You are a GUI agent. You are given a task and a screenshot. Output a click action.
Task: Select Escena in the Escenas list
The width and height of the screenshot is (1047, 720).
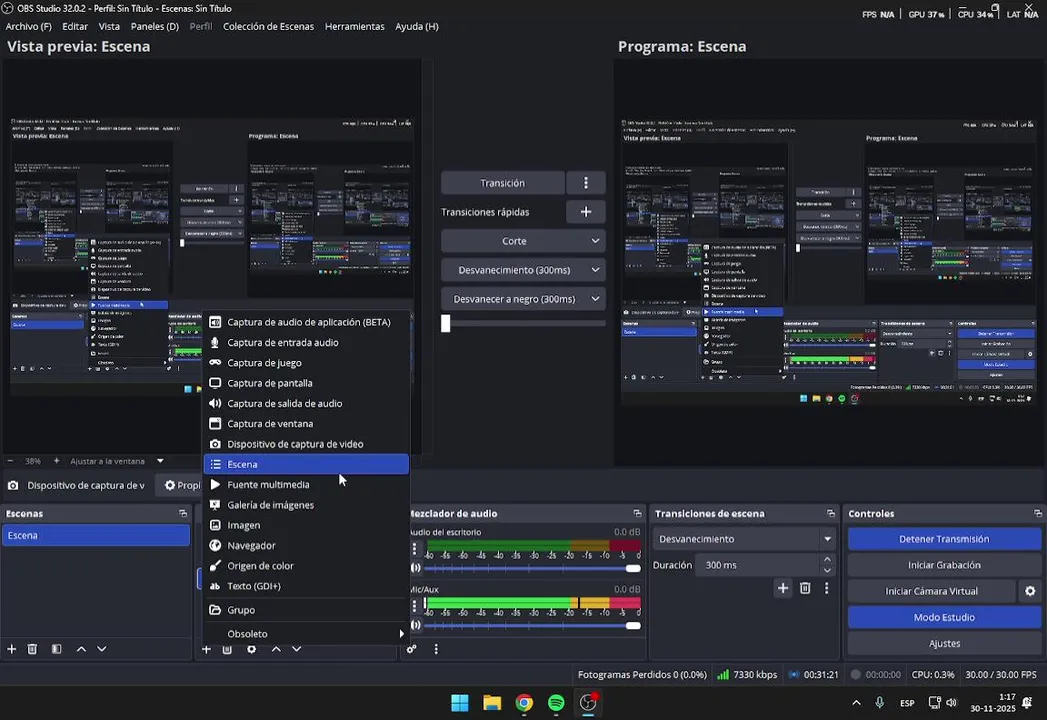[95, 536]
